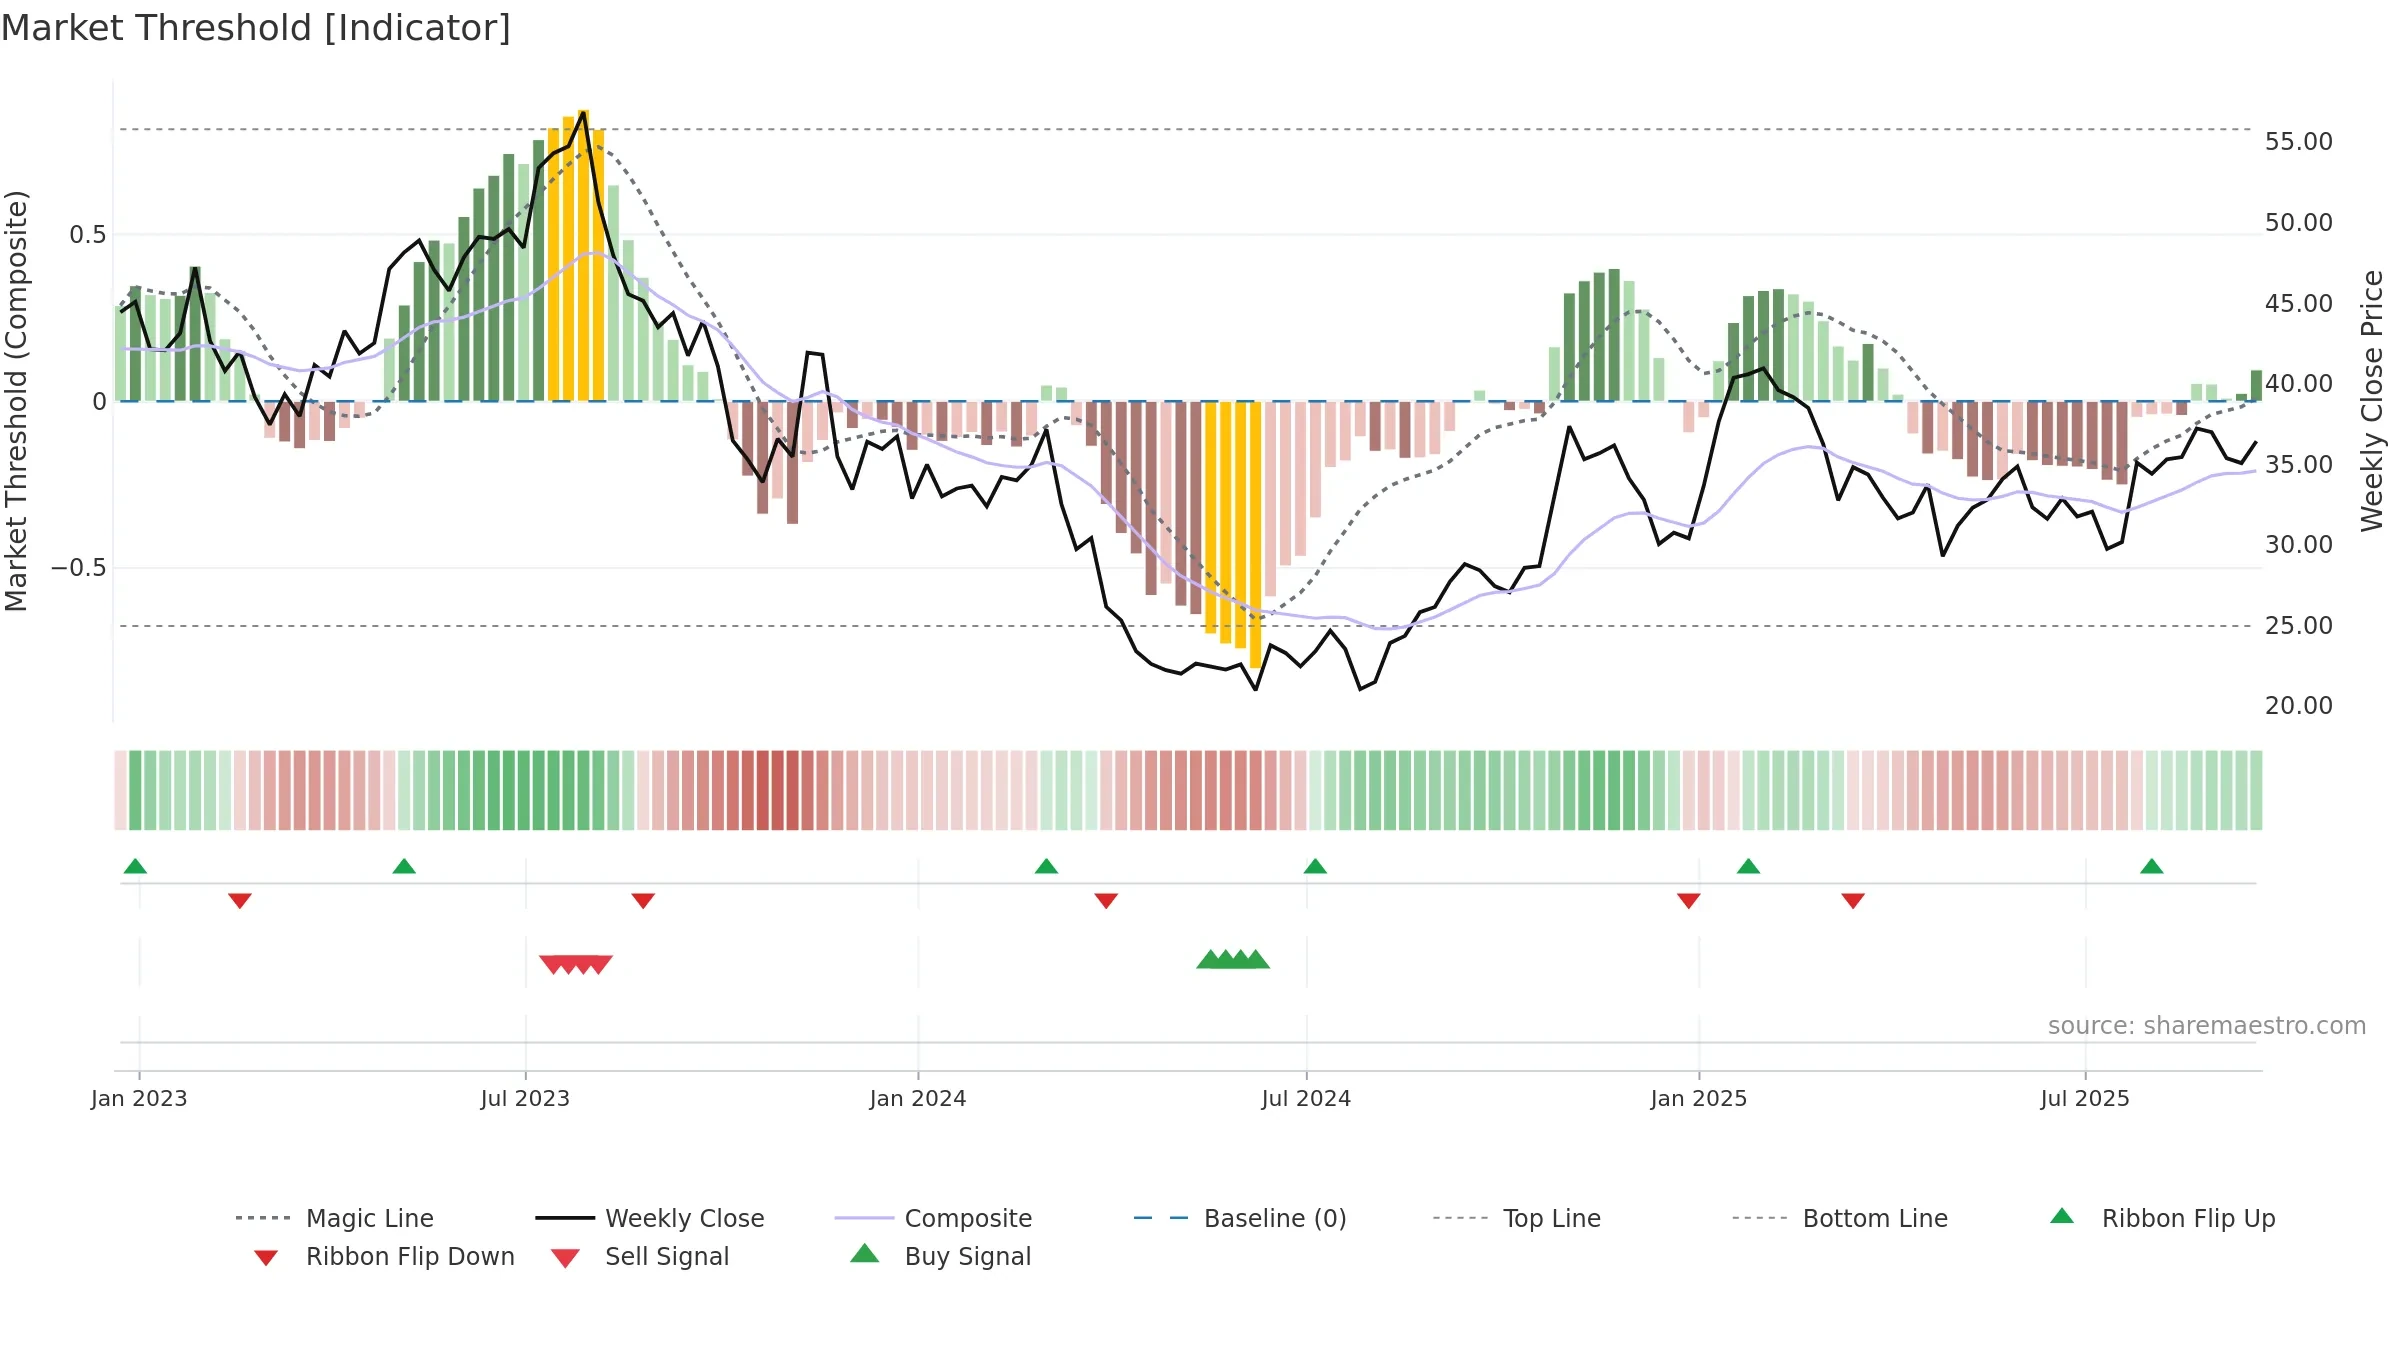Toggle Buy Signal legend entry
Image resolution: width=2400 pixels, height=1350 pixels.
click(940, 1256)
